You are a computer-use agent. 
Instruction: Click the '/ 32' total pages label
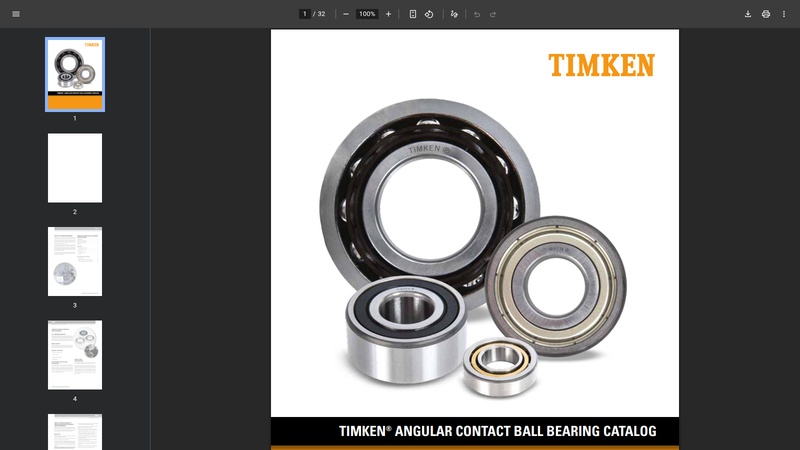click(x=319, y=14)
